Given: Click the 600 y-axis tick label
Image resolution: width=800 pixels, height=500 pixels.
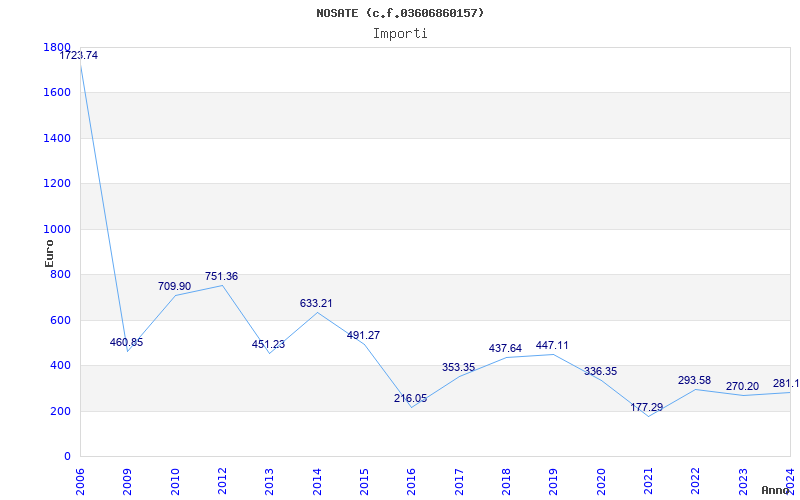Looking at the screenshot, I should pos(60,320).
